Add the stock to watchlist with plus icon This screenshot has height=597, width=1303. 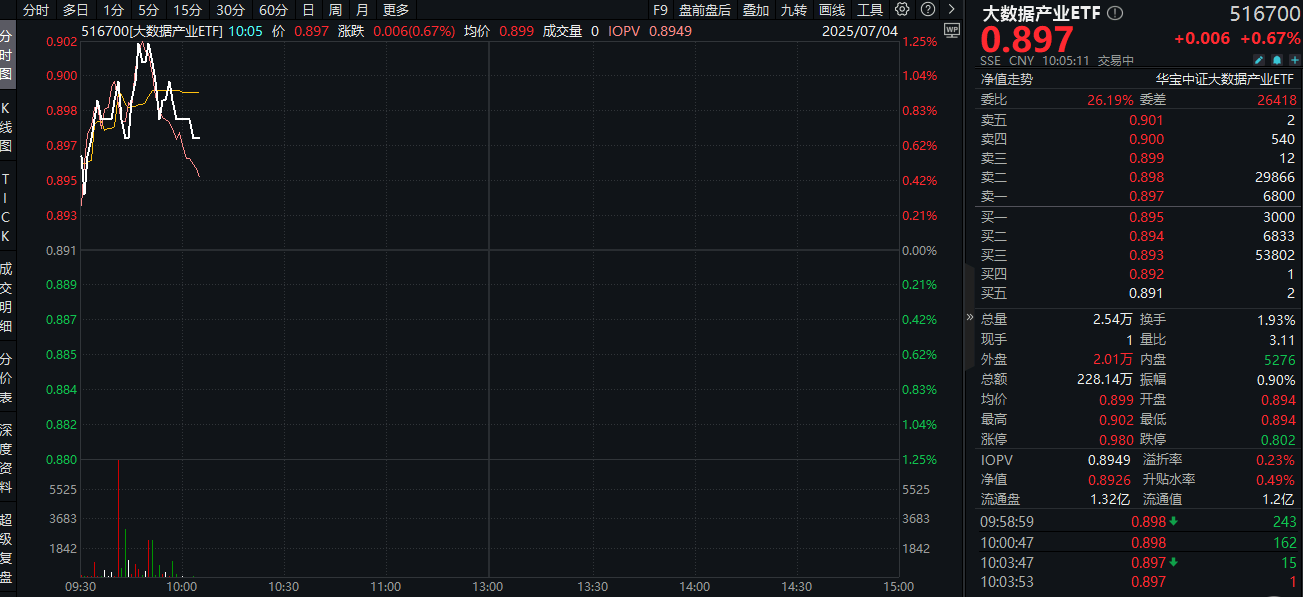point(1294,60)
